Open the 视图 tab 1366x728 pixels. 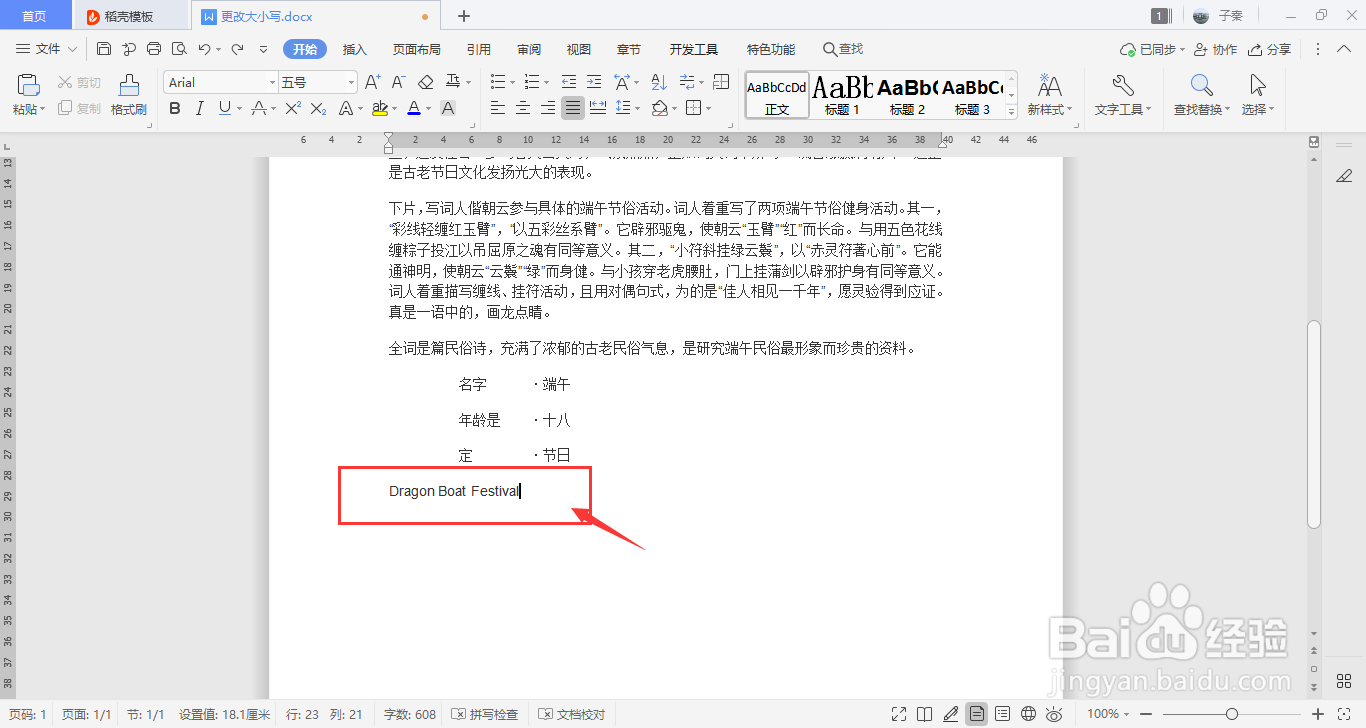(578, 49)
